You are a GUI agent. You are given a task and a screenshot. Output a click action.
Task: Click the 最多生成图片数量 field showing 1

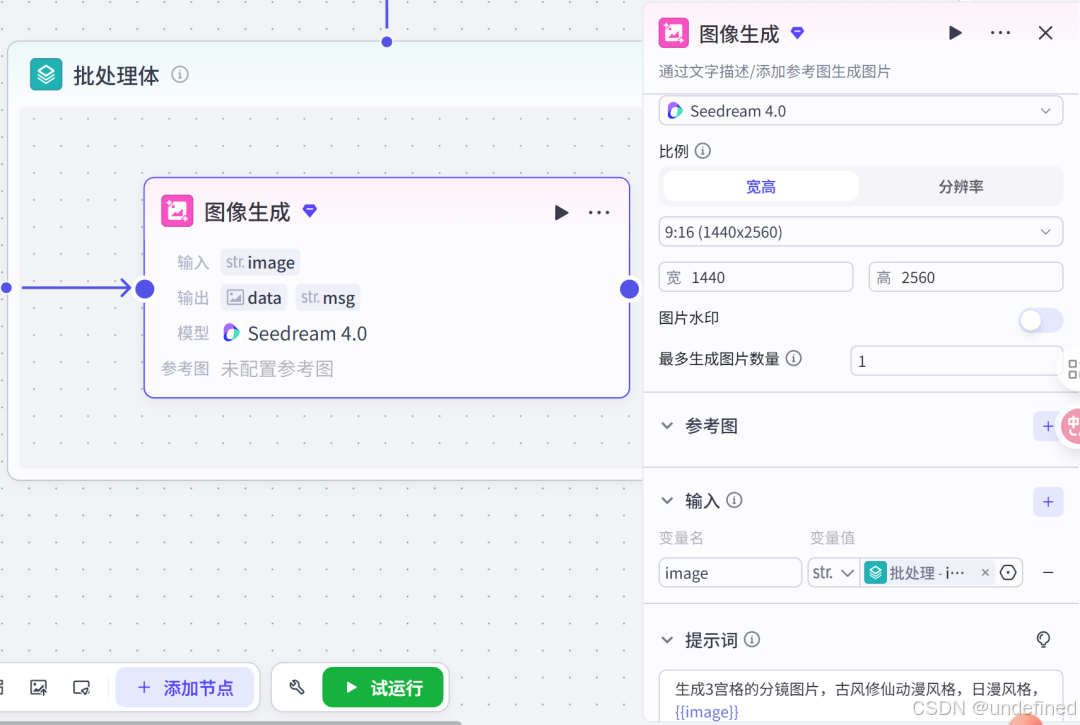pos(957,361)
